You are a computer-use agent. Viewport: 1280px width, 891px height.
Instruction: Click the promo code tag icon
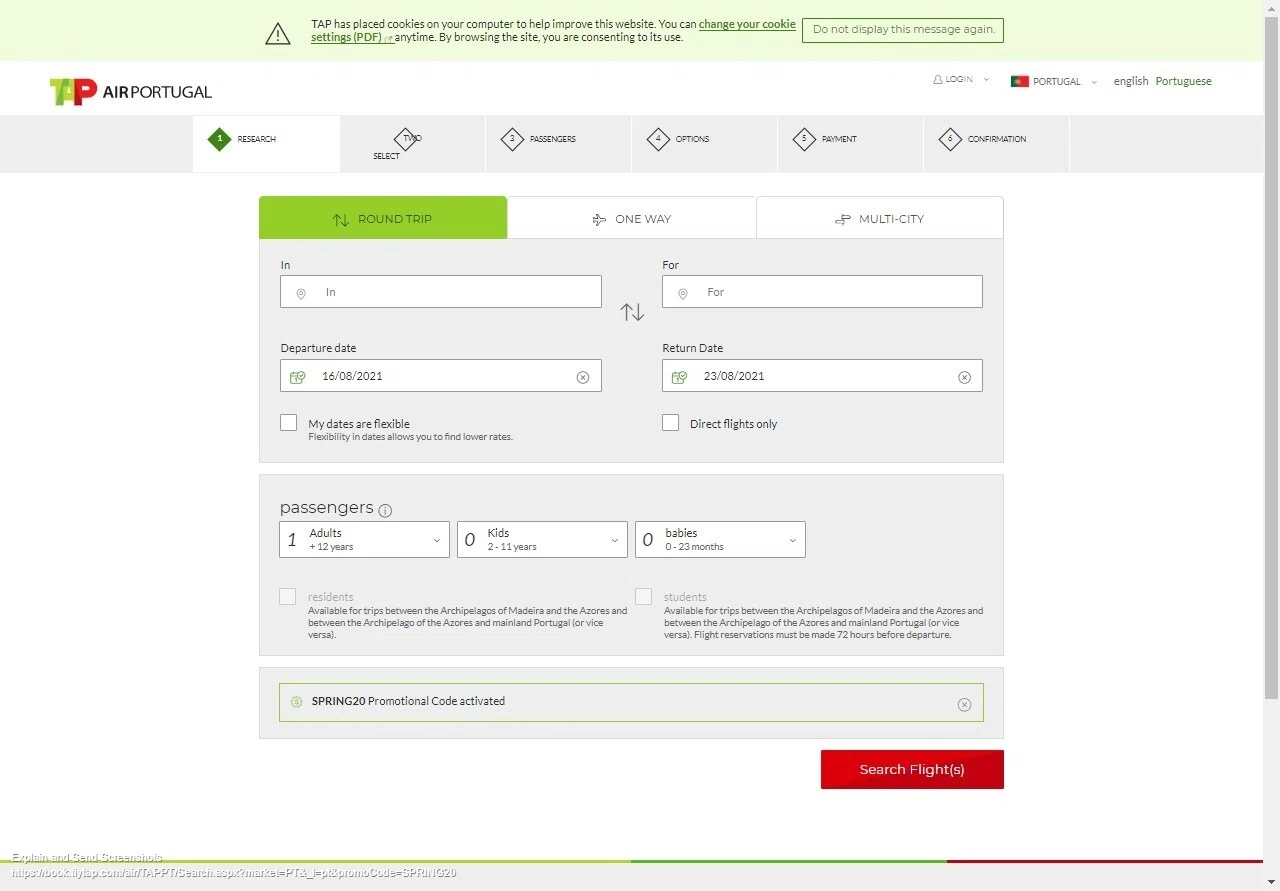click(296, 702)
